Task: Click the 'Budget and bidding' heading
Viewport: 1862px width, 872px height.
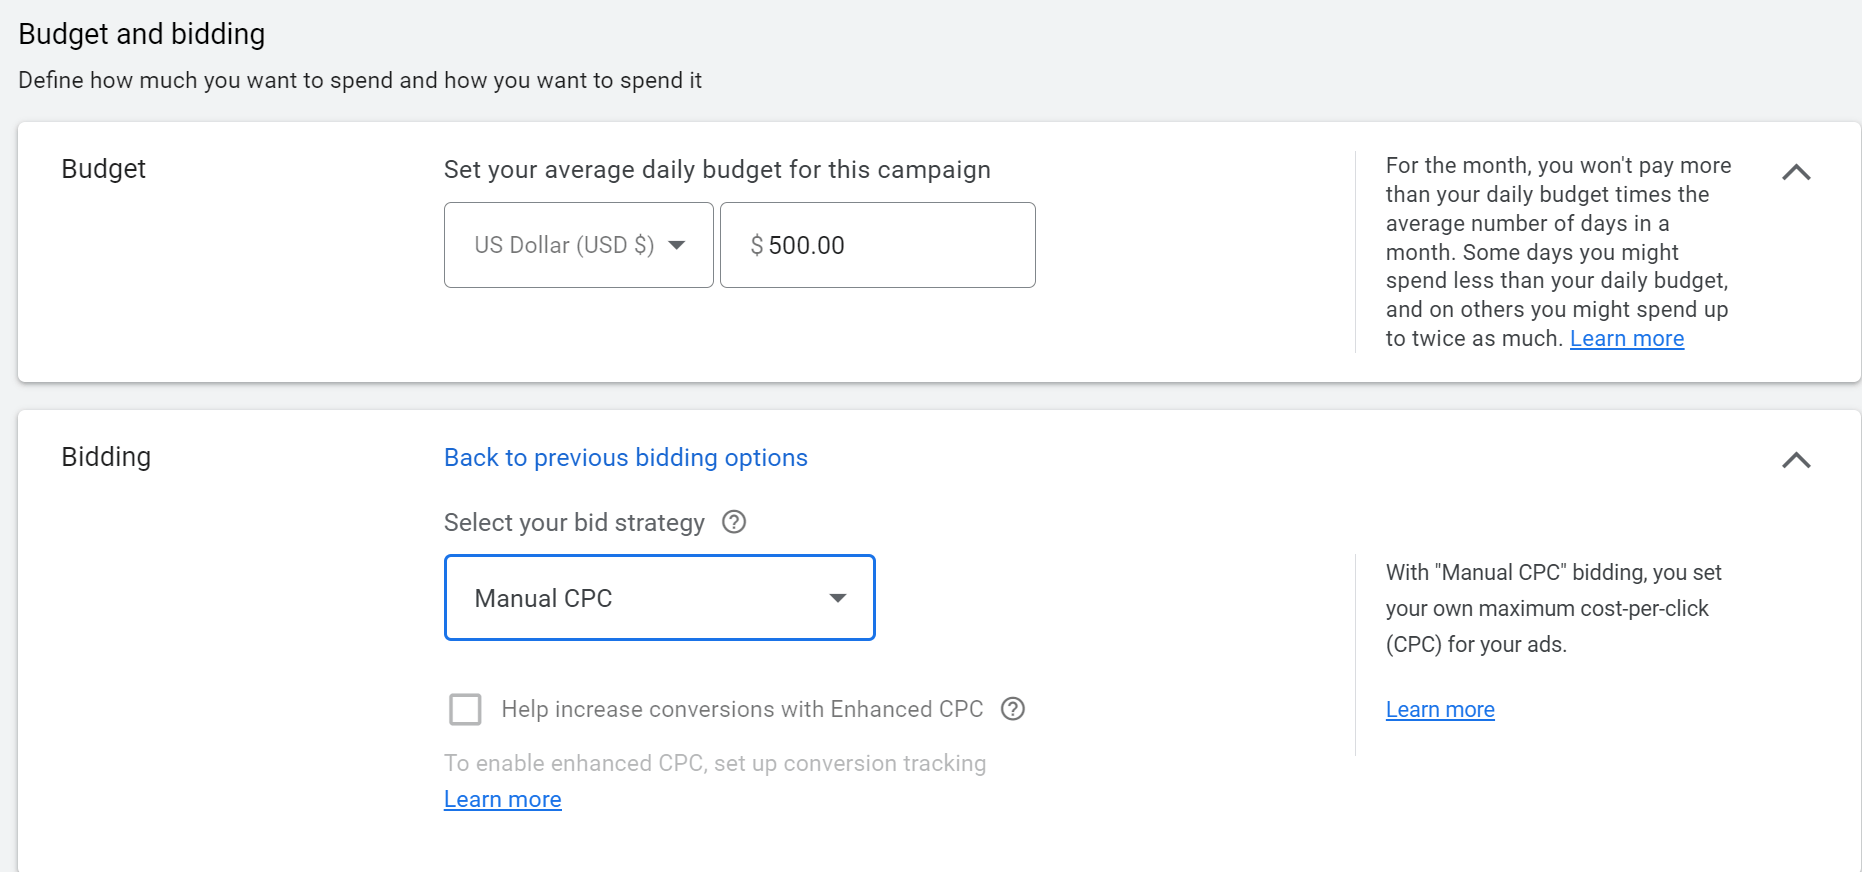Action: pos(142,34)
